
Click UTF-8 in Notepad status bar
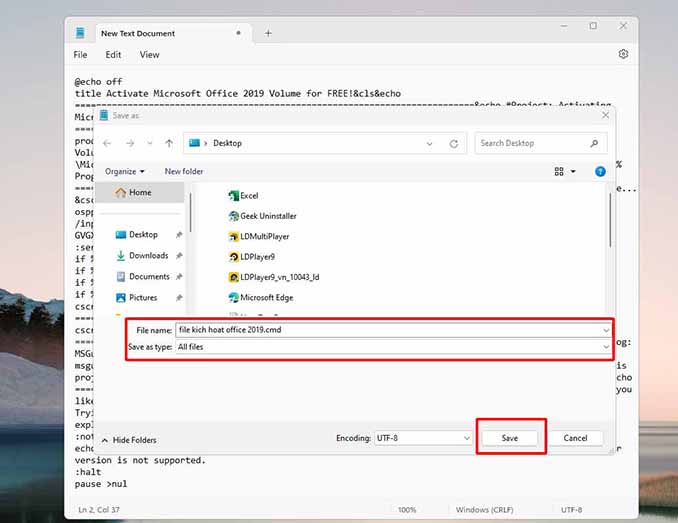(571, 510)
